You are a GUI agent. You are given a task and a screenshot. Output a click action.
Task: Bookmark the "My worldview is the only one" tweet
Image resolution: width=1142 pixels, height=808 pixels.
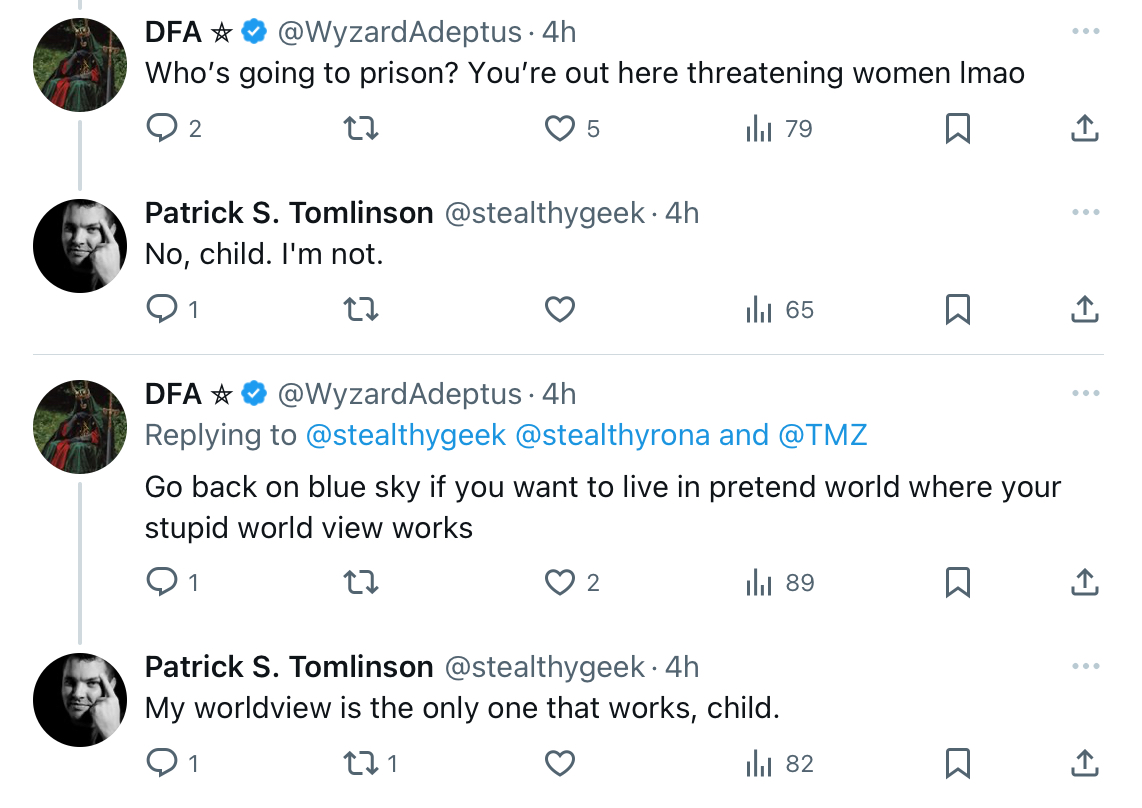click(x=957, y=764)
